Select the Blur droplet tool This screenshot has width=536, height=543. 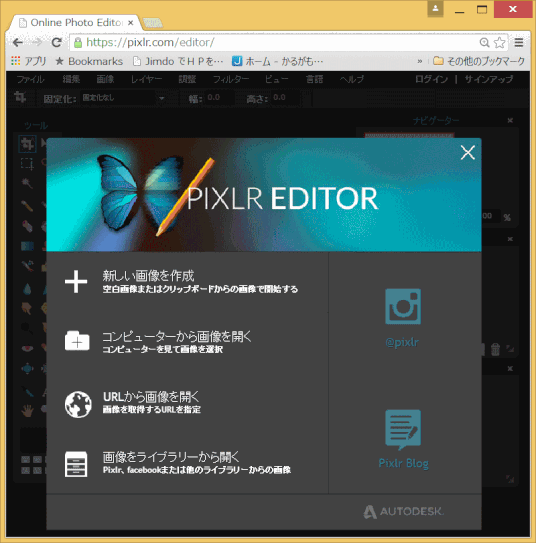tap(27, 288)
